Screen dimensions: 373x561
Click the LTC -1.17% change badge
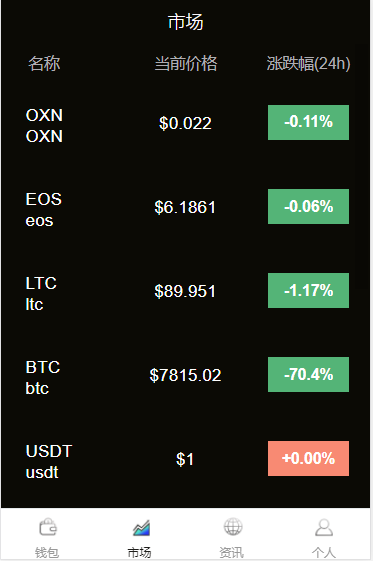click(x=308, y=291)
